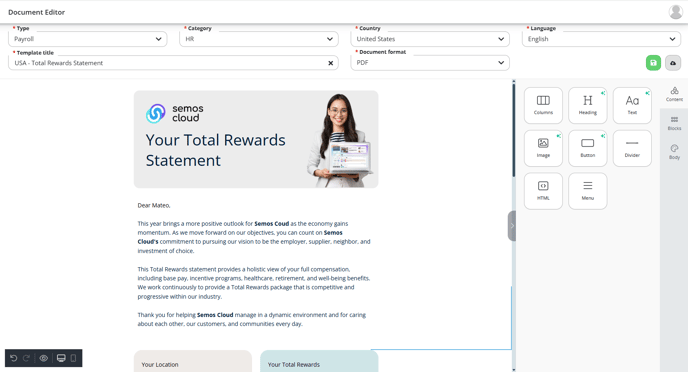Select the 'Your Location' card

pyautogui.click(x=193, y=361)
